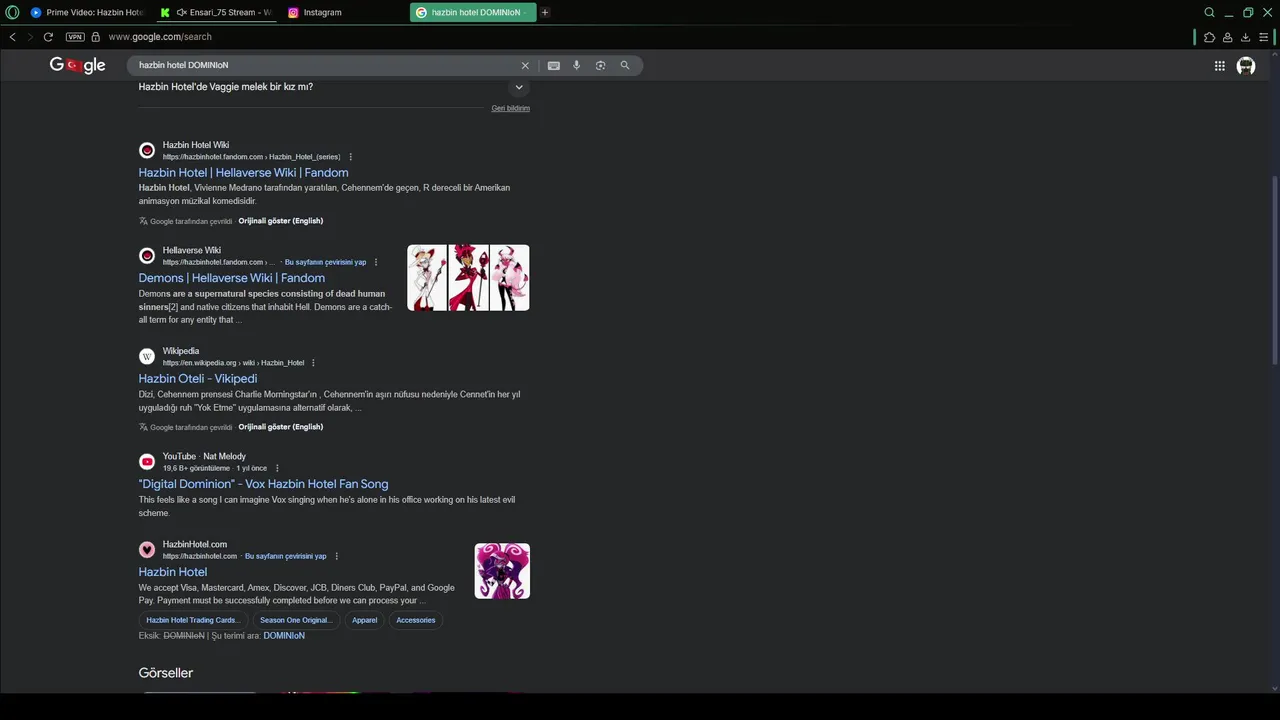Open the Hazbin Hotel Trading Cards sitelink

click(x=193, y=620)
